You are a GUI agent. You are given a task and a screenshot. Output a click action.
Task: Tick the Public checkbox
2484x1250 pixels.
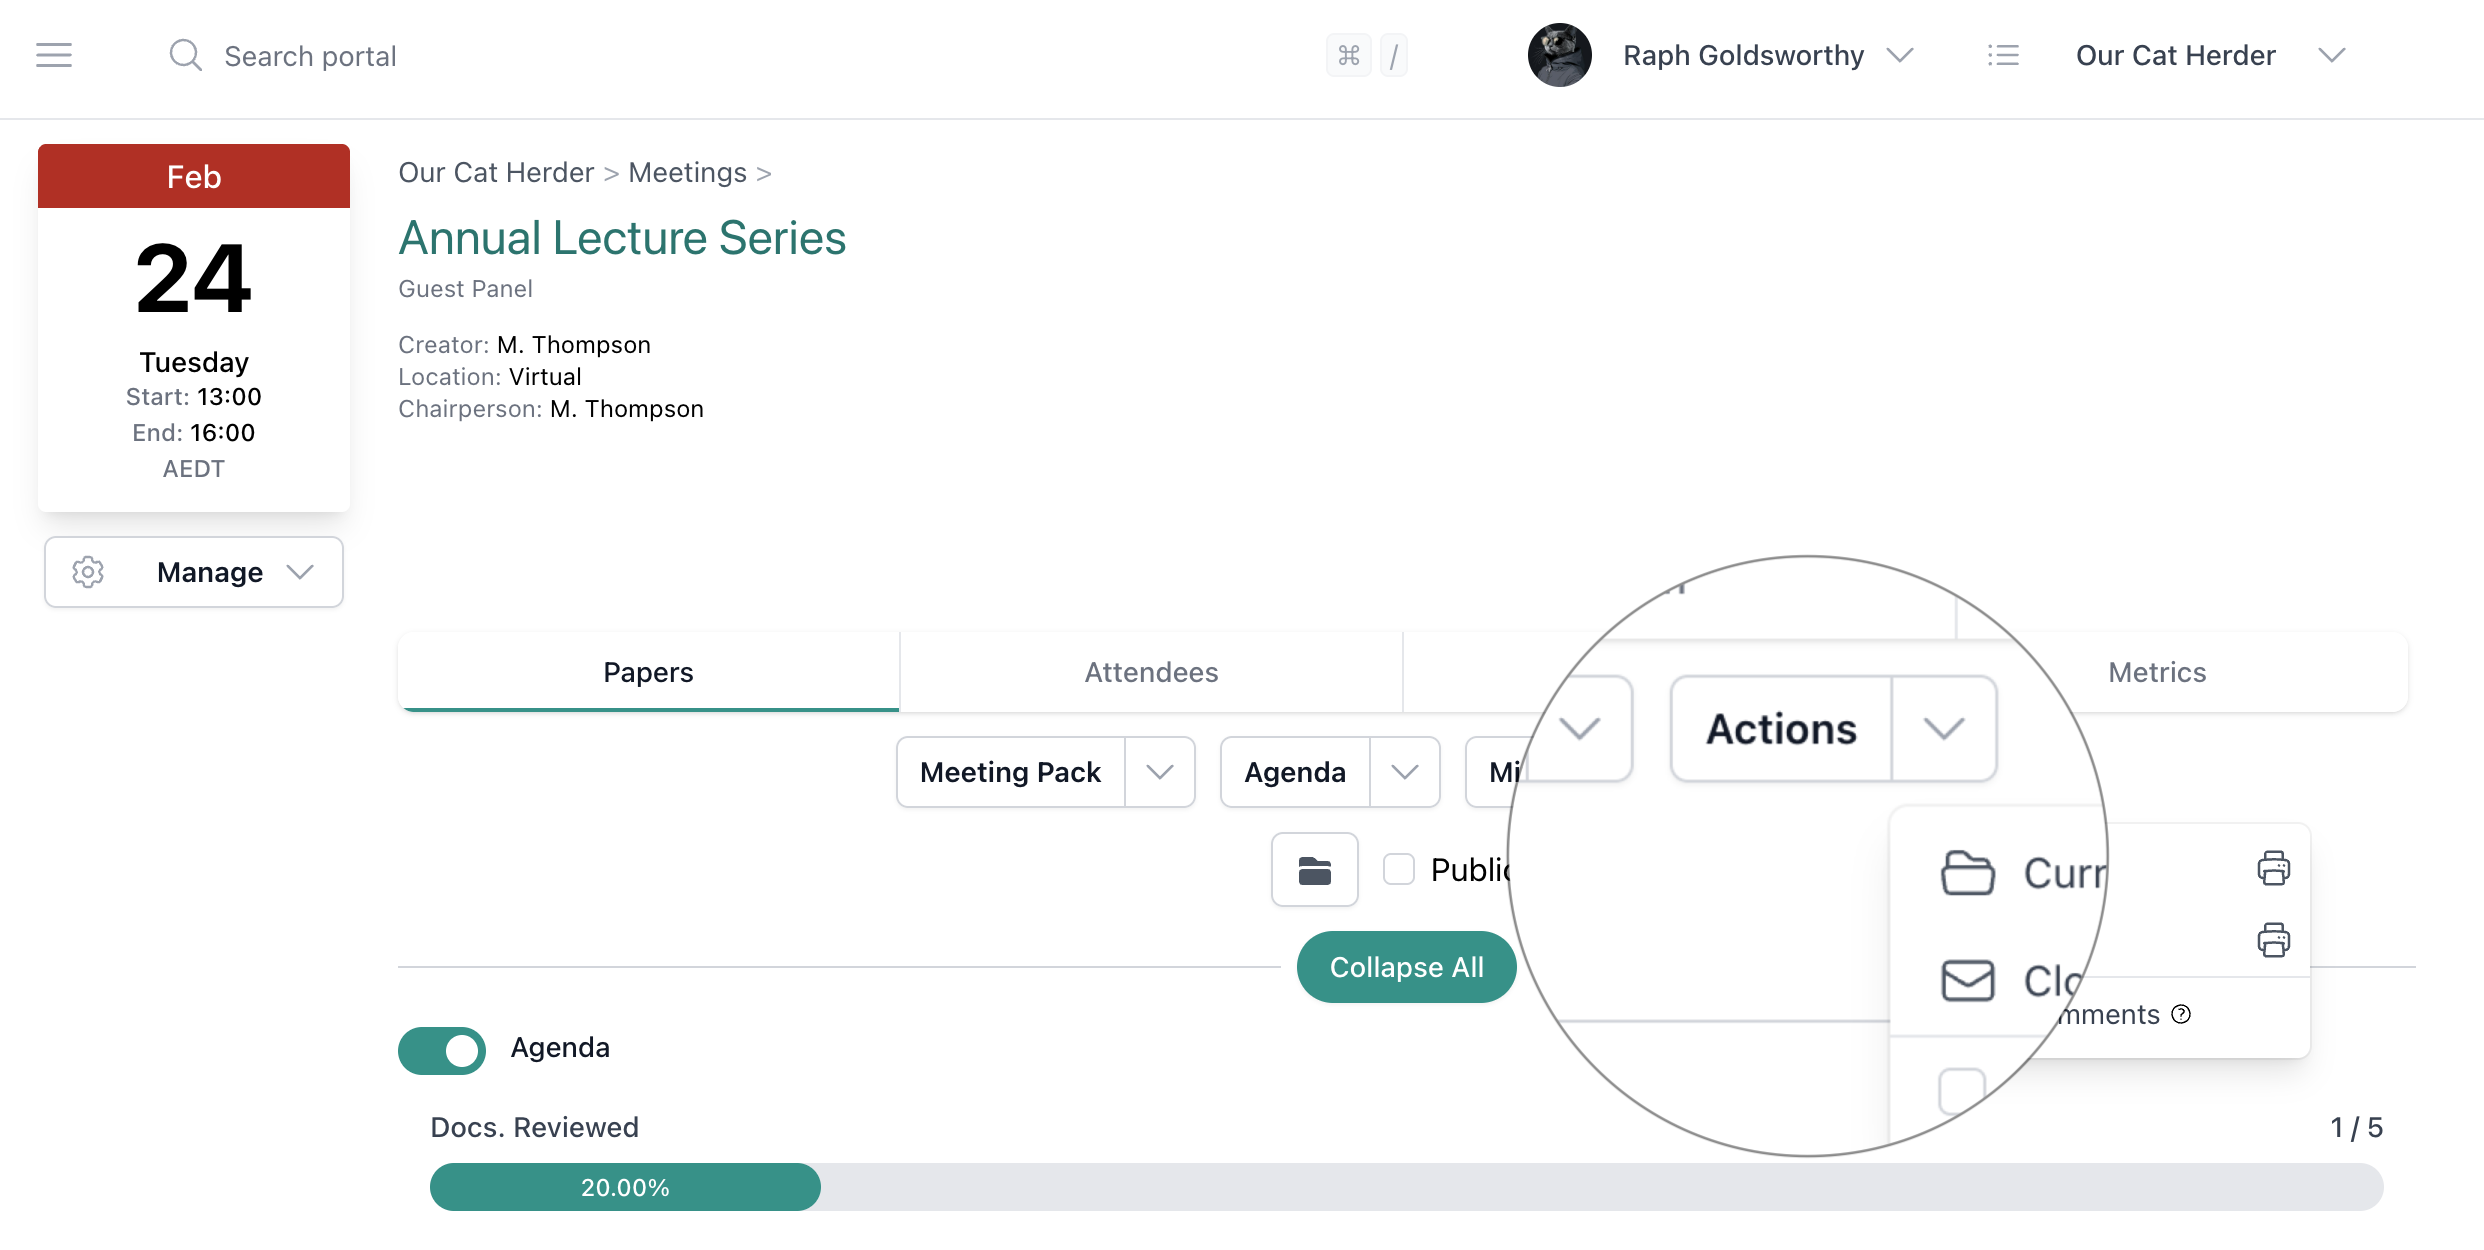pyautogui.click(x=1399, y=869)
